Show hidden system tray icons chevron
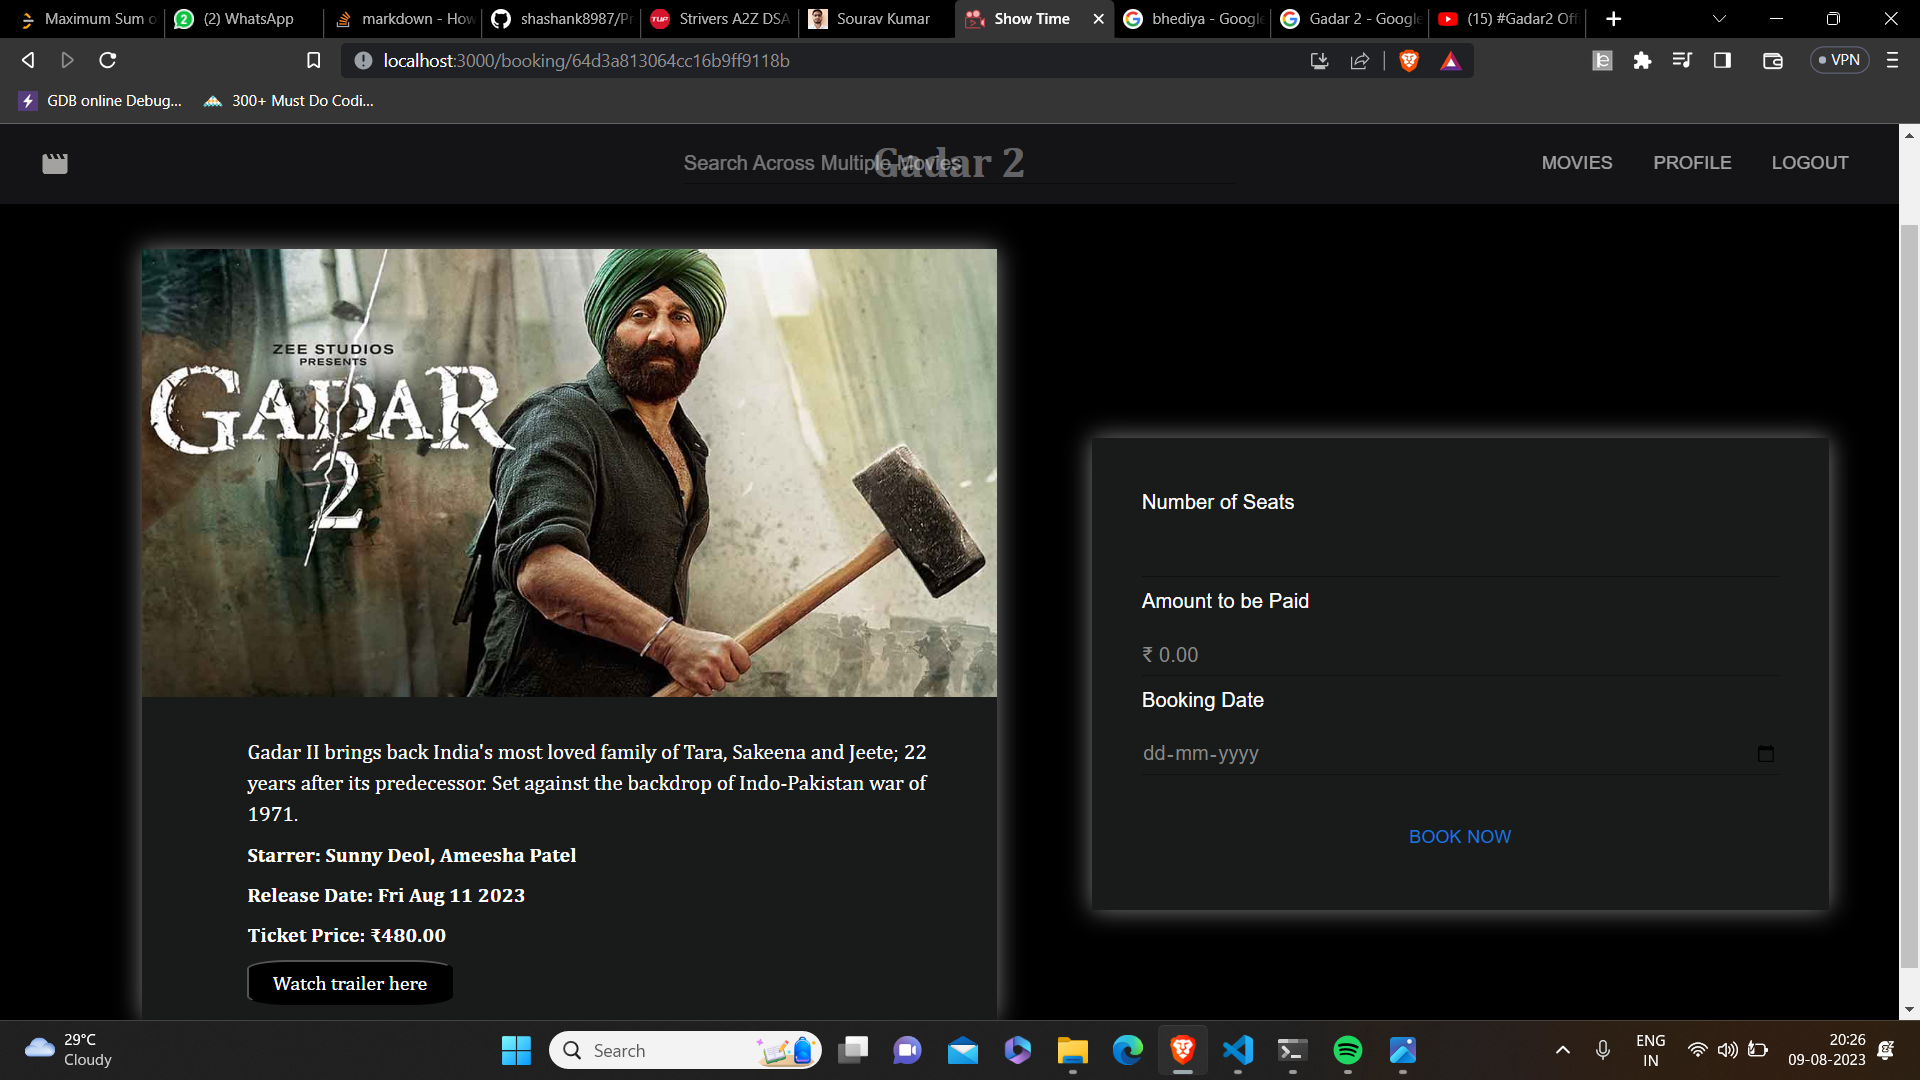The width and height of the screenshot is (1920, 1080). 1562,1050
